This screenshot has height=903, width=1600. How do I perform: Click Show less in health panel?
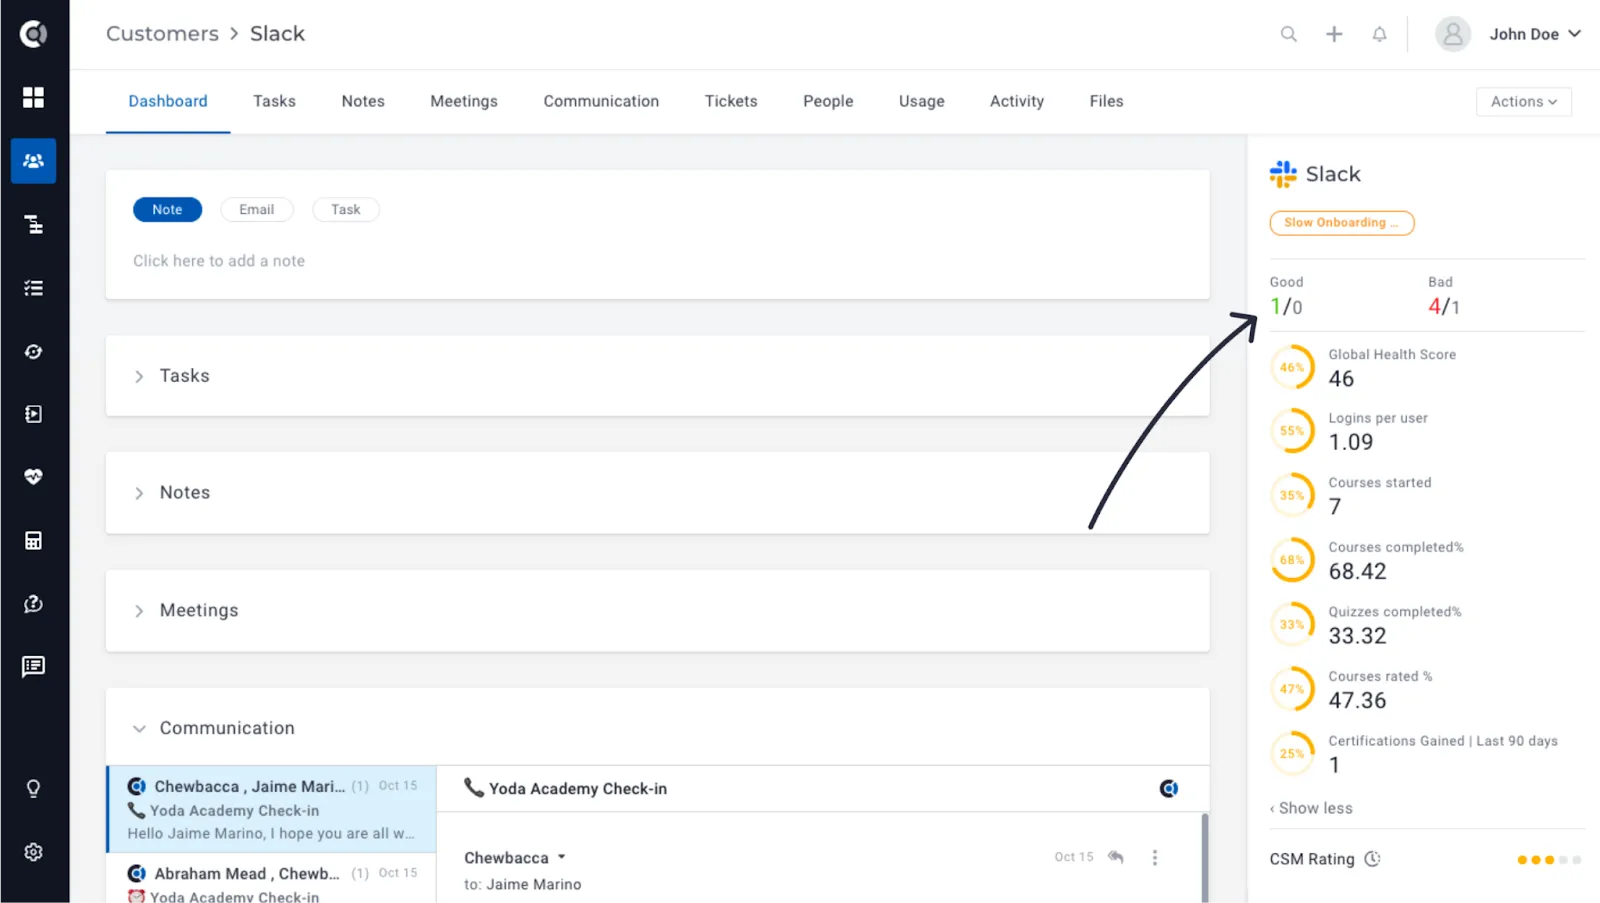pyautogui.click(x=1311, y=808)
